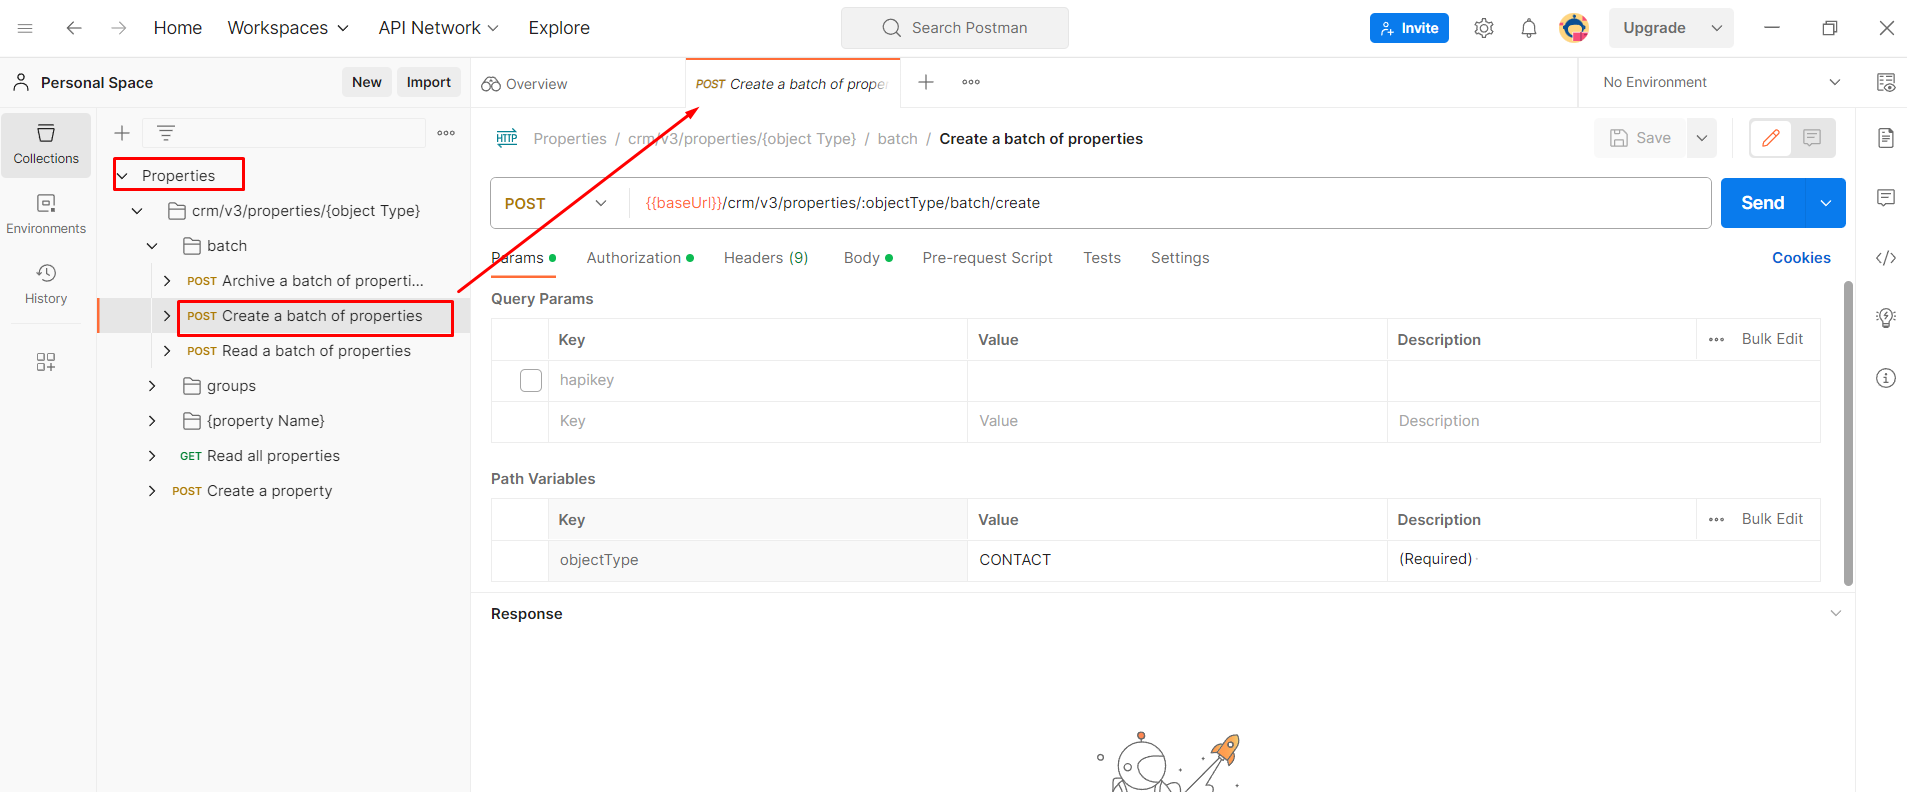Expand the {property Name} folder
Screen dimensions: 1907x792
pos(152,421)
